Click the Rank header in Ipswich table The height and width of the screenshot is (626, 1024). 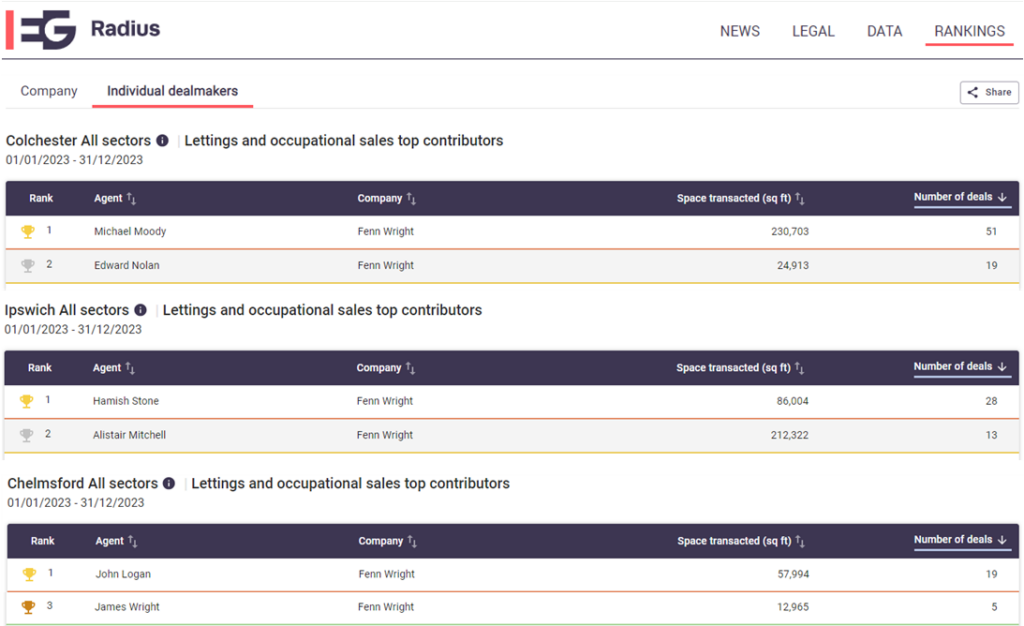40,368
